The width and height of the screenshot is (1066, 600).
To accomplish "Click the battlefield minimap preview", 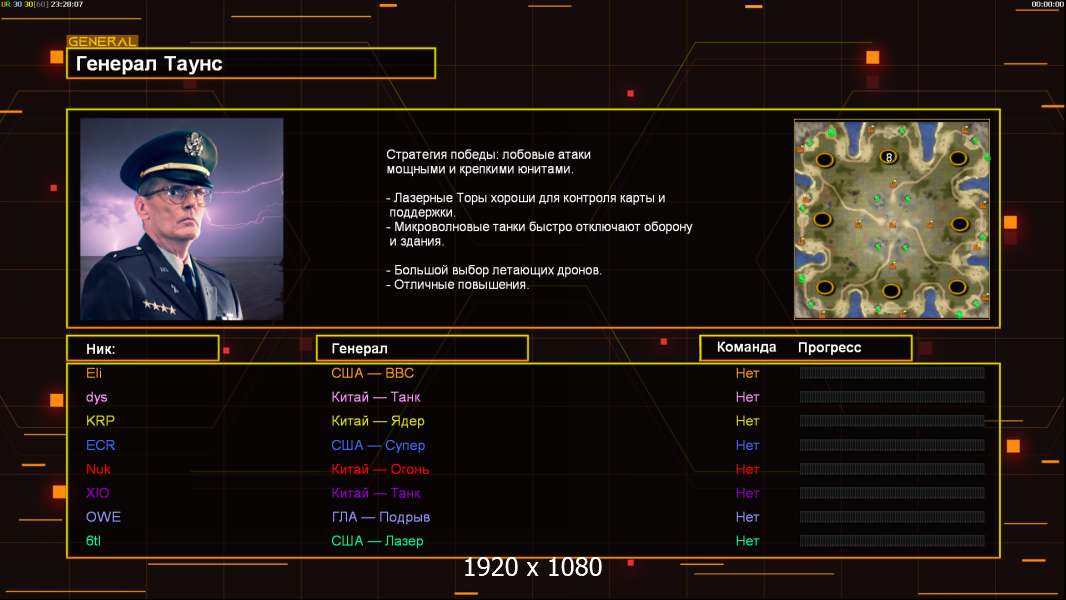I will [x=891, y=219].
